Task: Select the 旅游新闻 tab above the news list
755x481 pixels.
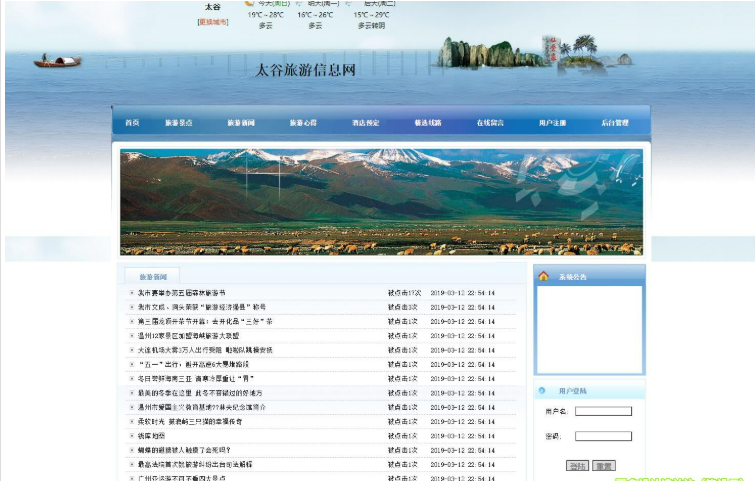Action: [x=153, y=277]
